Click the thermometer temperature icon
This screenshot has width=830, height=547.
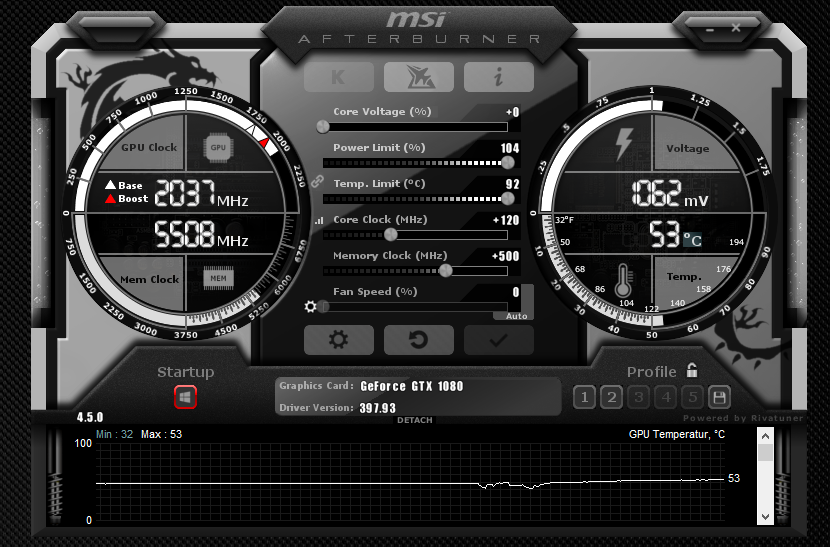click(623, 280)
